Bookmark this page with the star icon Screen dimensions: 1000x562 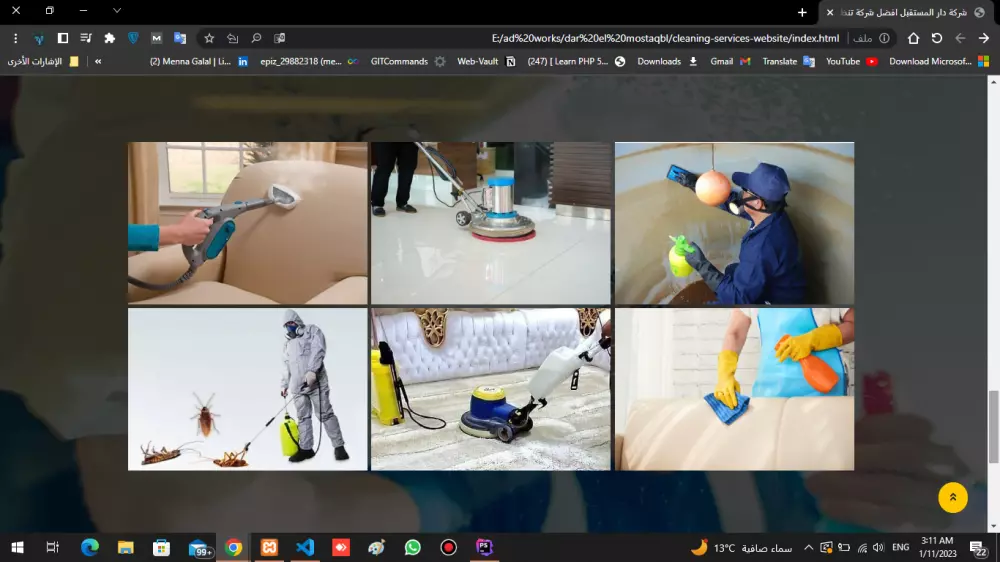(x=209, y=38)
